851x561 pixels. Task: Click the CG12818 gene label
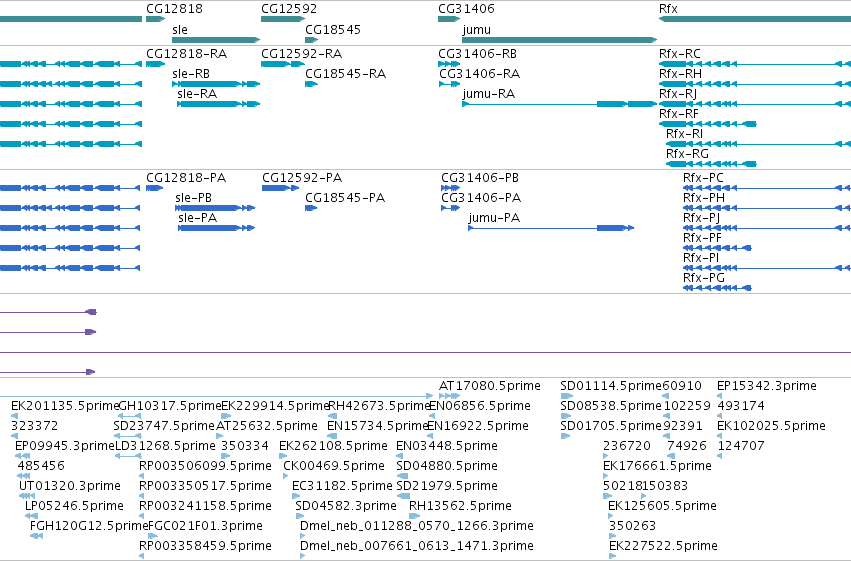(174, 9)
